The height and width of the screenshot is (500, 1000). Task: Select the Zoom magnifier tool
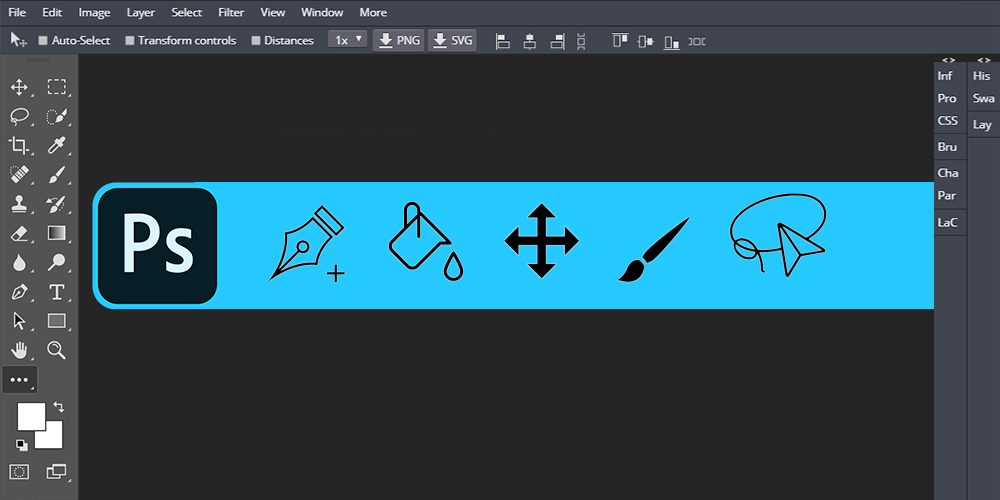(57, 350)
